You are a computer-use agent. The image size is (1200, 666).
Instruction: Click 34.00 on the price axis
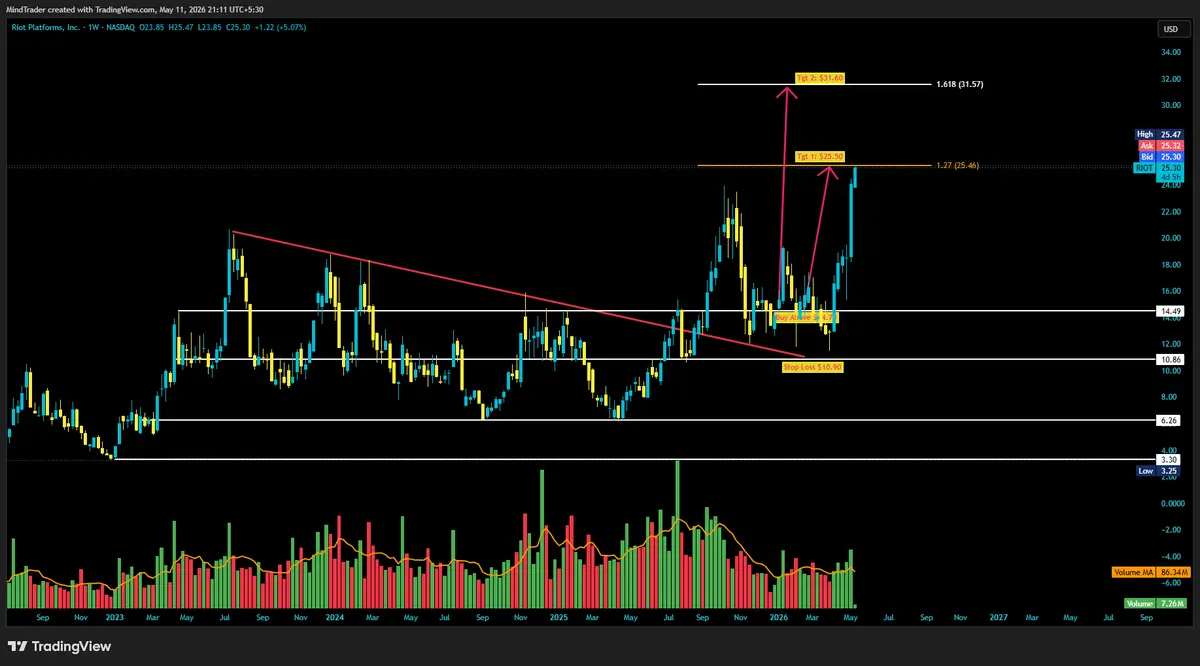click(1171, 52)
